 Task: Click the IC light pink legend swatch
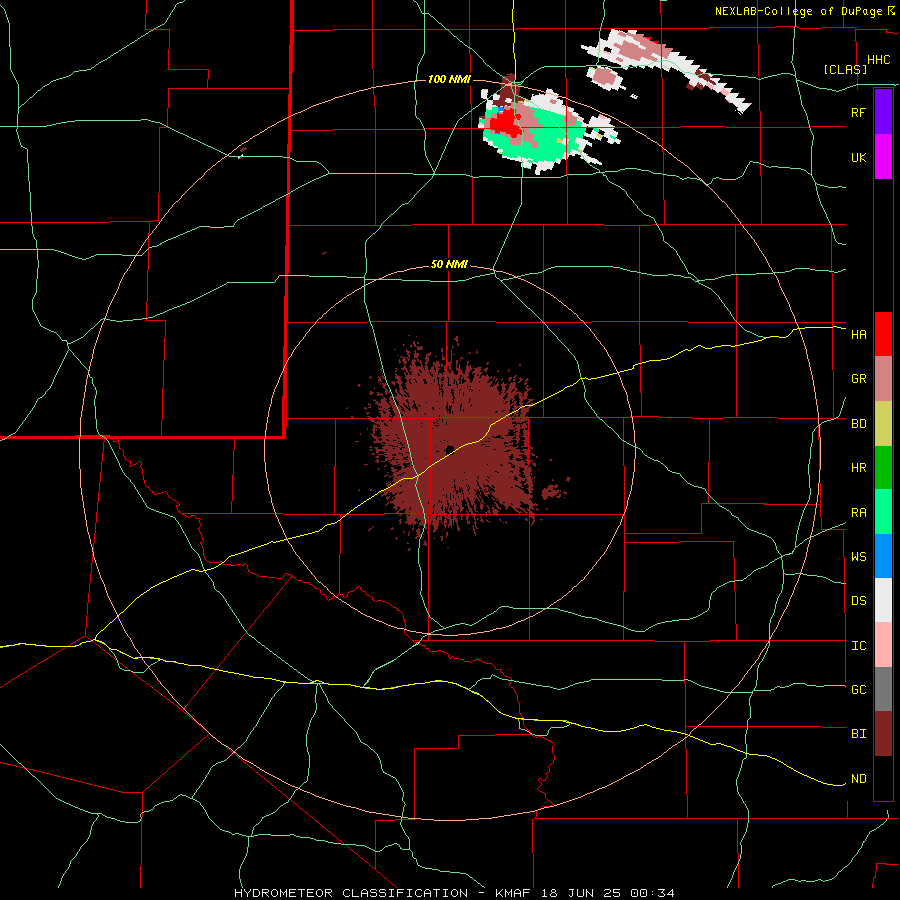883,645
